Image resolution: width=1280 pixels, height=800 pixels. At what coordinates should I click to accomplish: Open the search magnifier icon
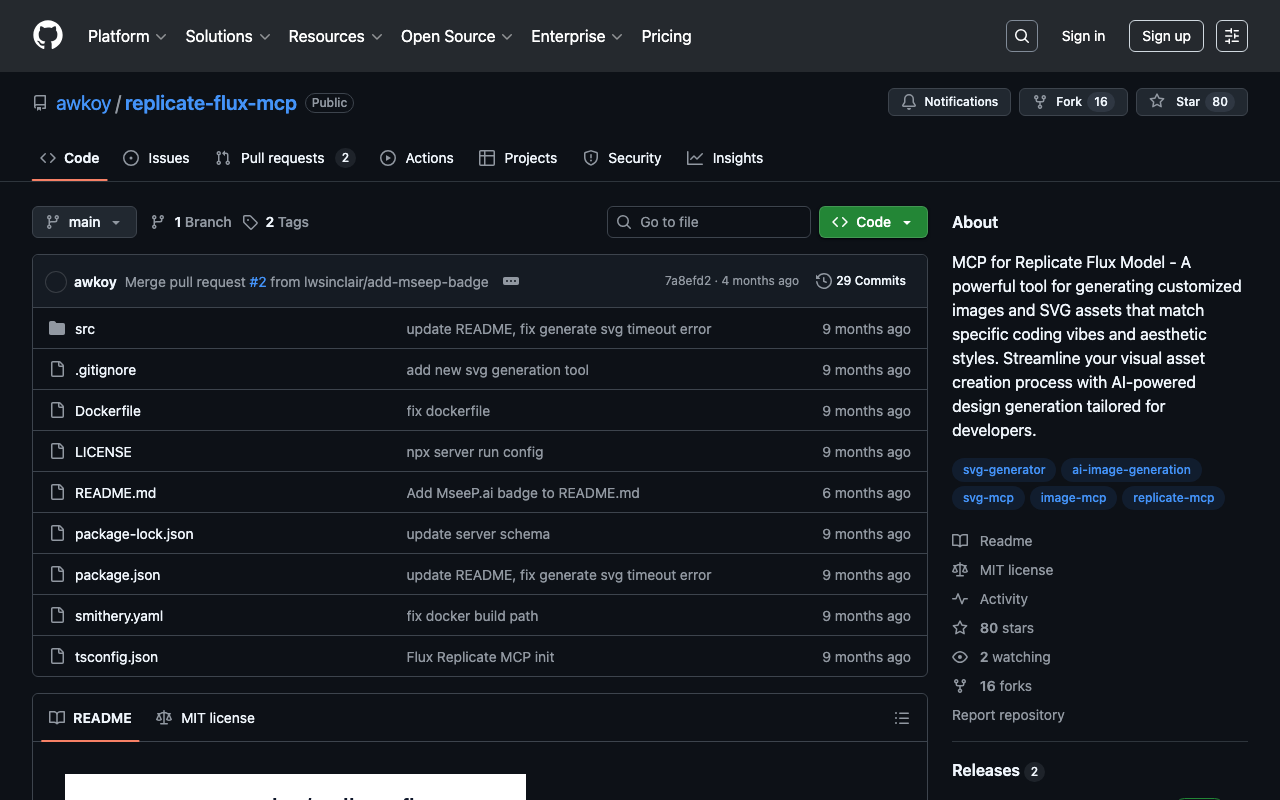[1021, 36]
